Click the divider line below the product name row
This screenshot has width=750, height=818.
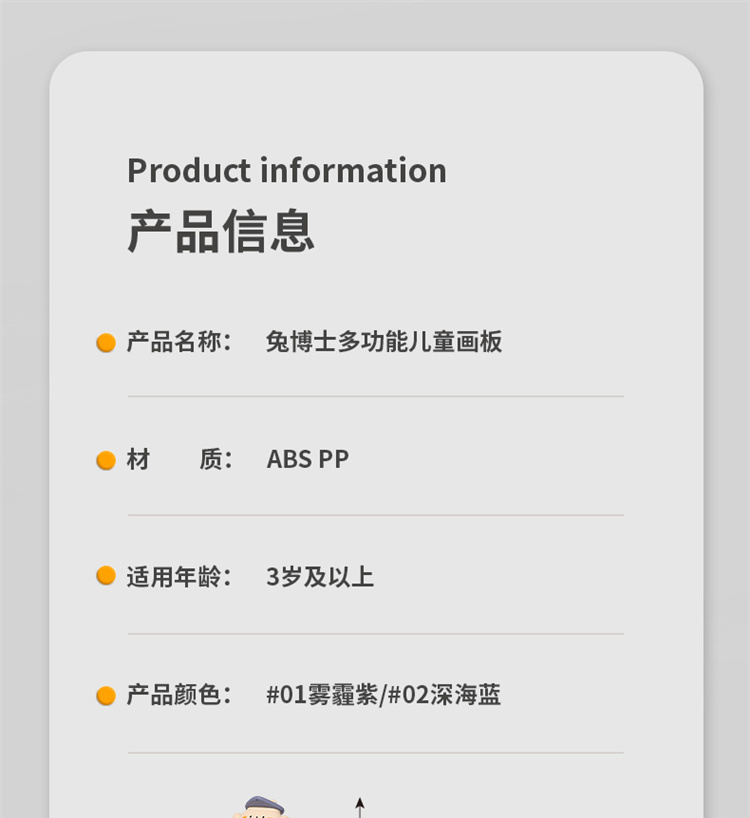coord(375,397)
